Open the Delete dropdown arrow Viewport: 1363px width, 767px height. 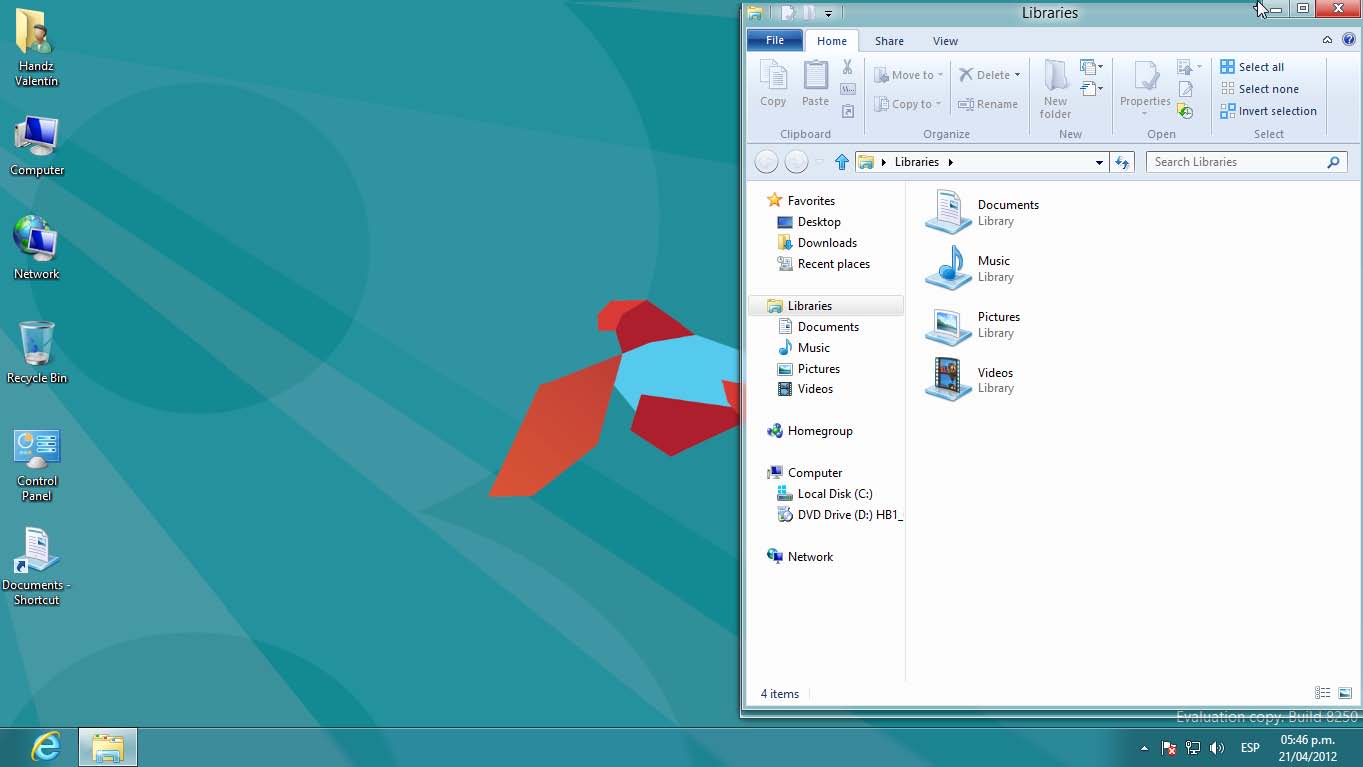pos(1017,75)
